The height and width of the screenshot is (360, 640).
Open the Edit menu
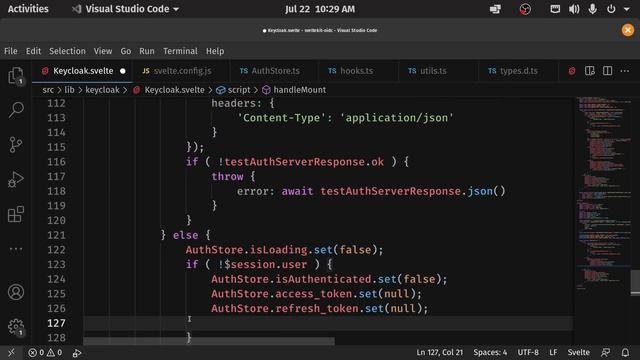tap(33, 51)
